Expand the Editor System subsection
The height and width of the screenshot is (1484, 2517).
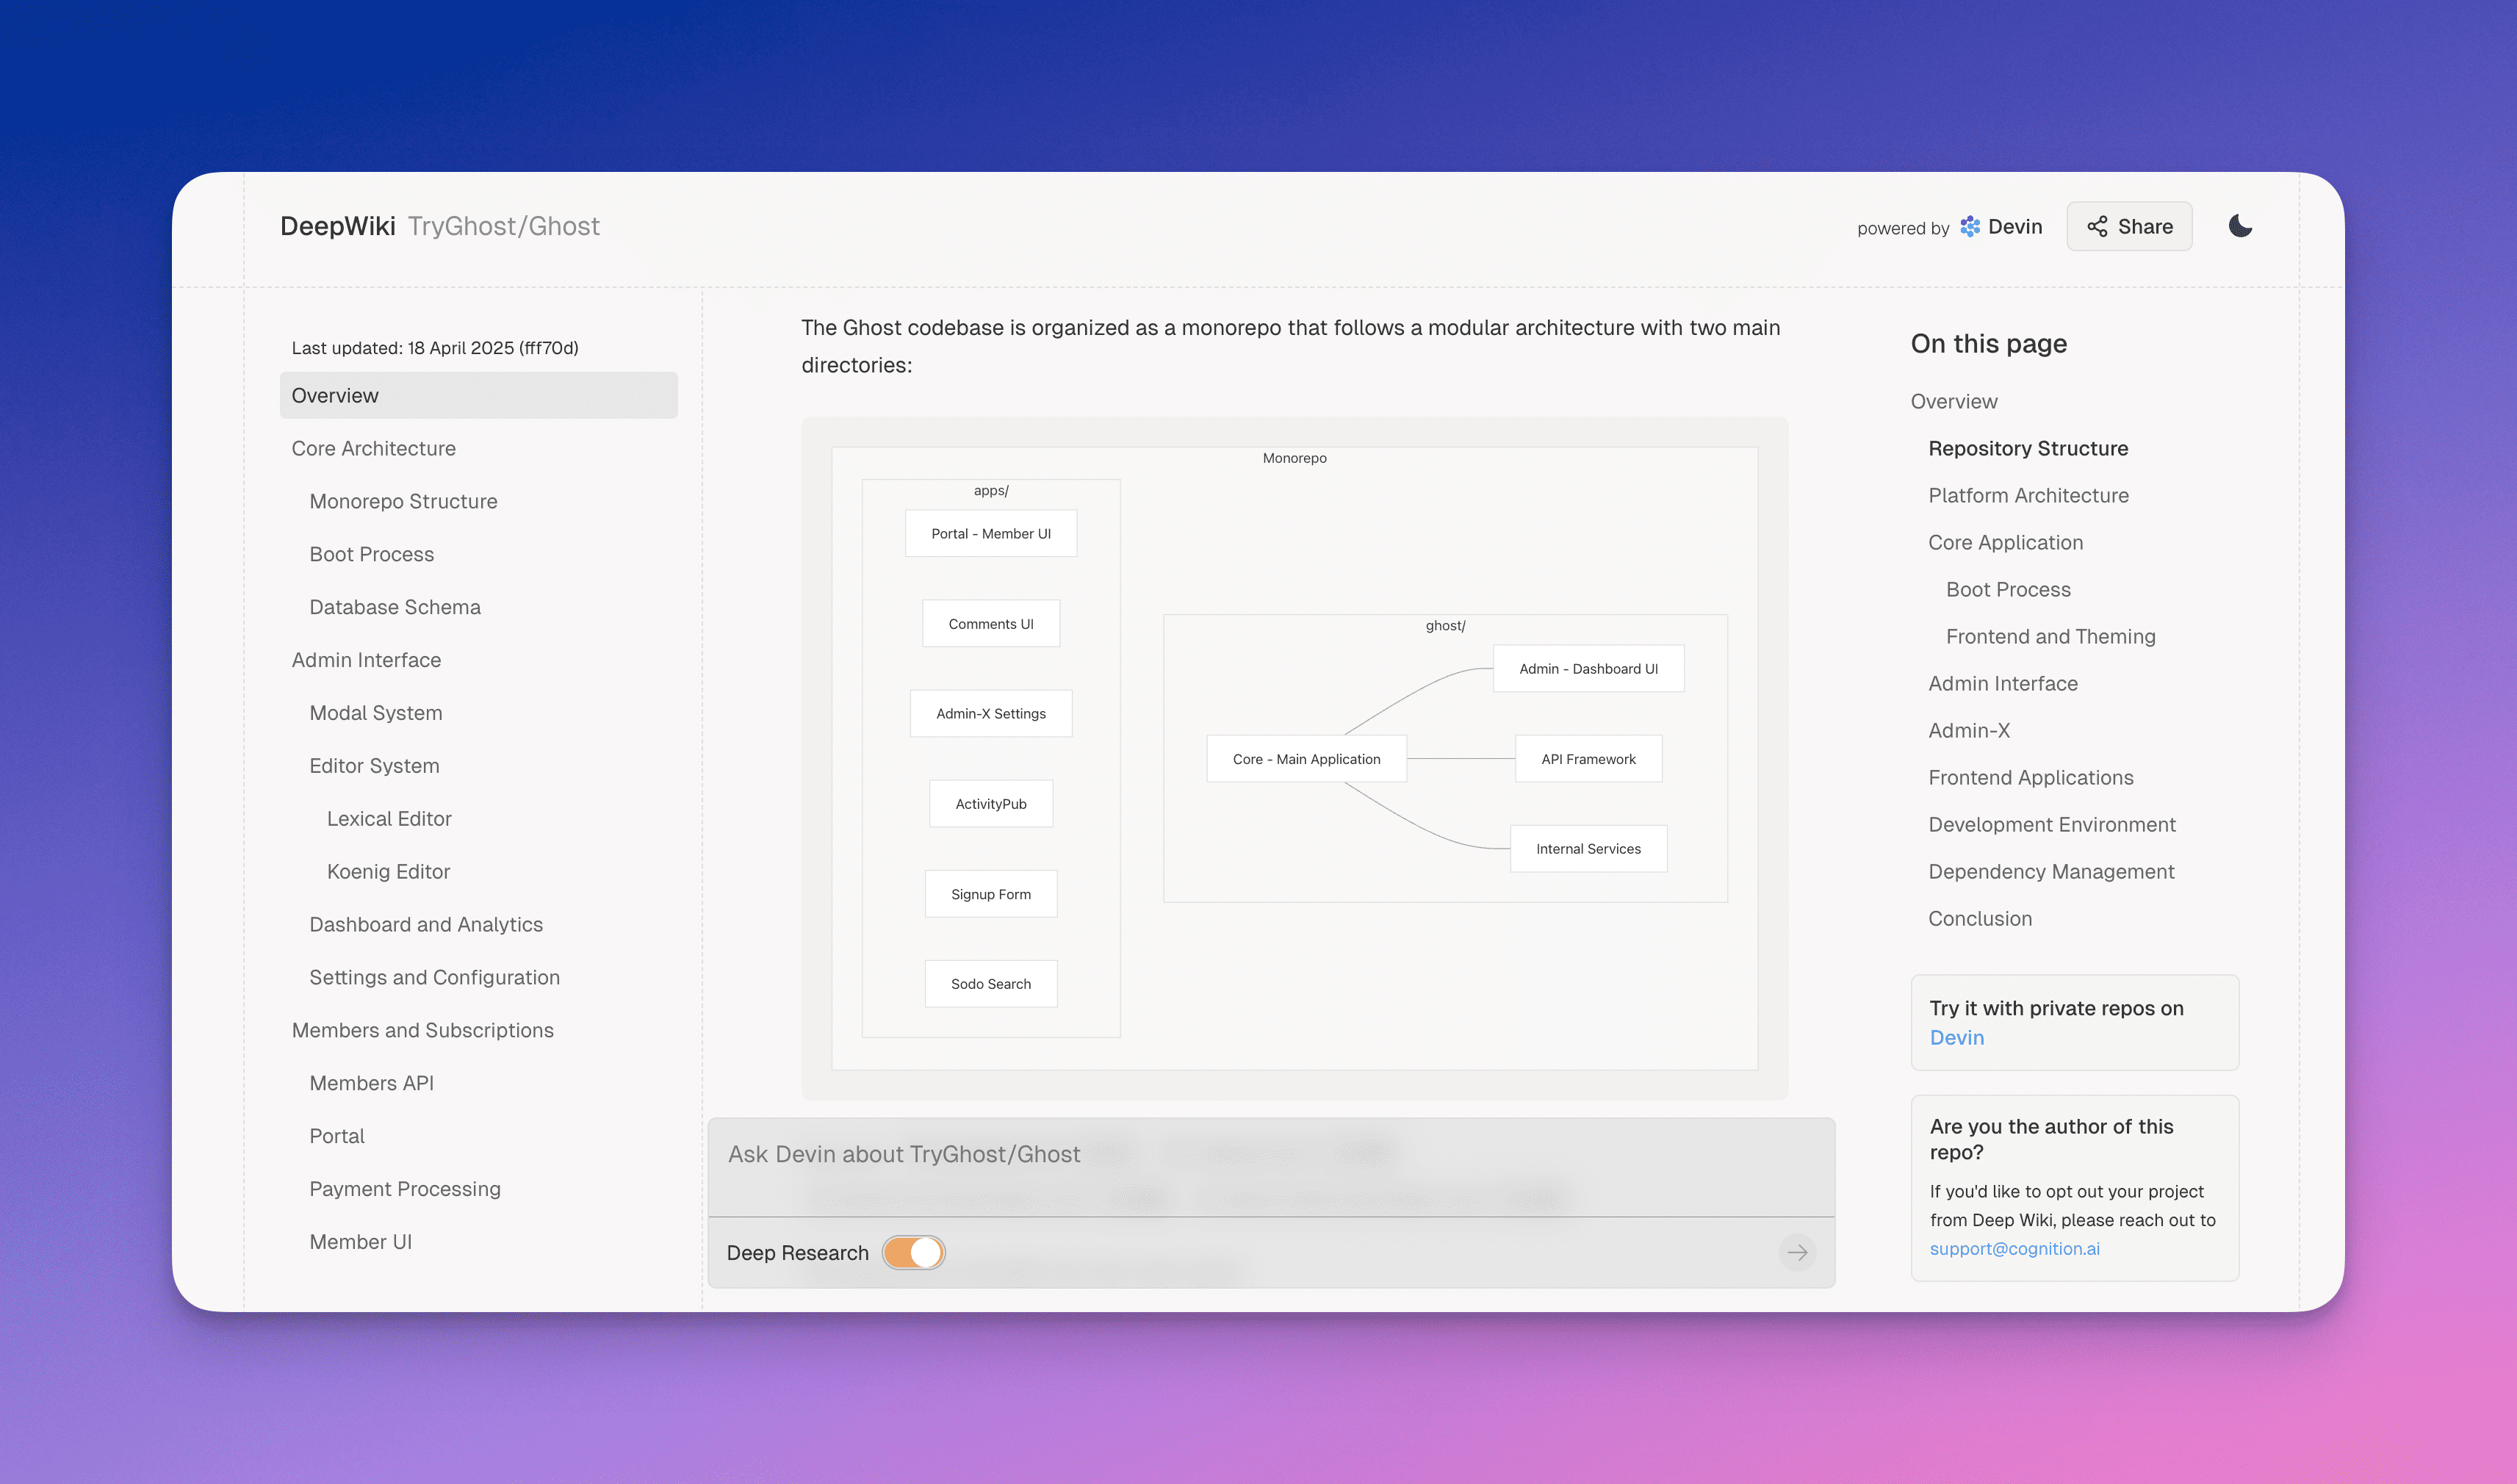[375, 765]
